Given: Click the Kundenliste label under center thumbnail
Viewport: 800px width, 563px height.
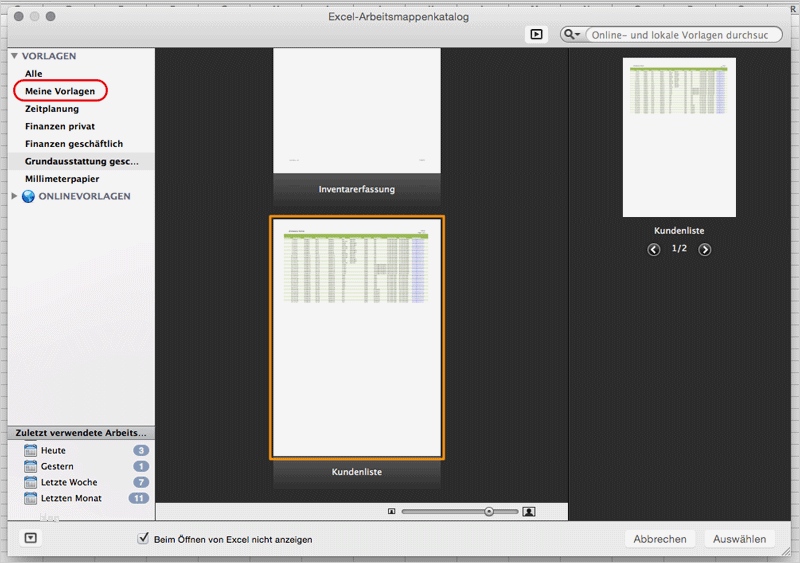Looking at the screenshot, I should click(357, 472).
